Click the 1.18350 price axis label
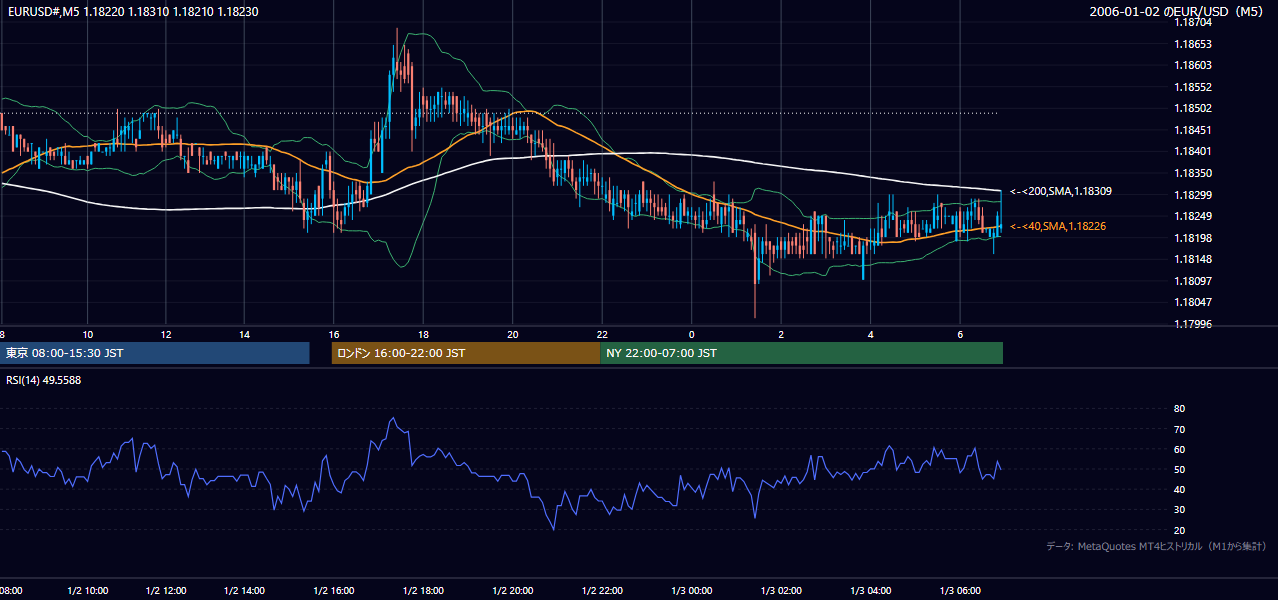The image size is (1278, 600). click(x=1193, y=173)
